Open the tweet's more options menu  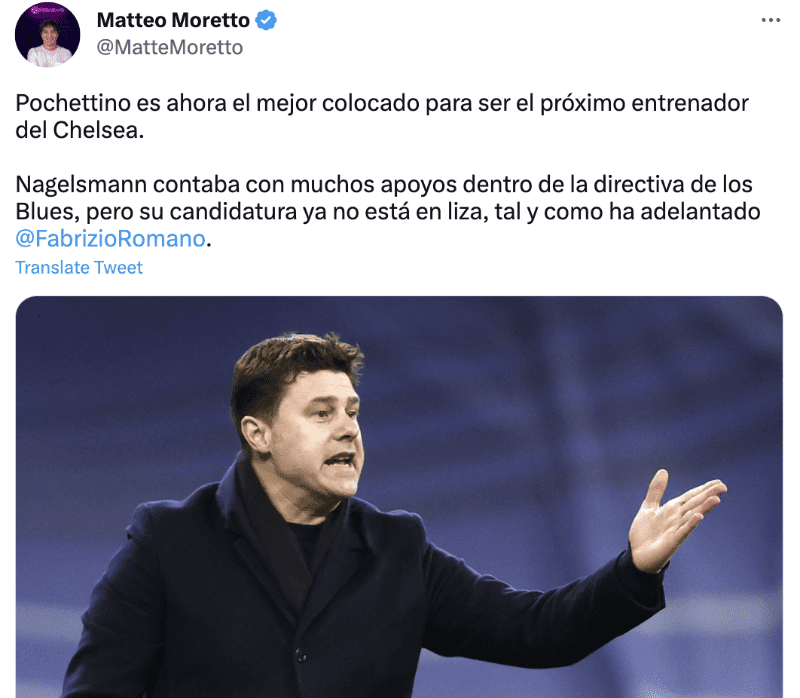pyautogui.click(x=770, y=20)
